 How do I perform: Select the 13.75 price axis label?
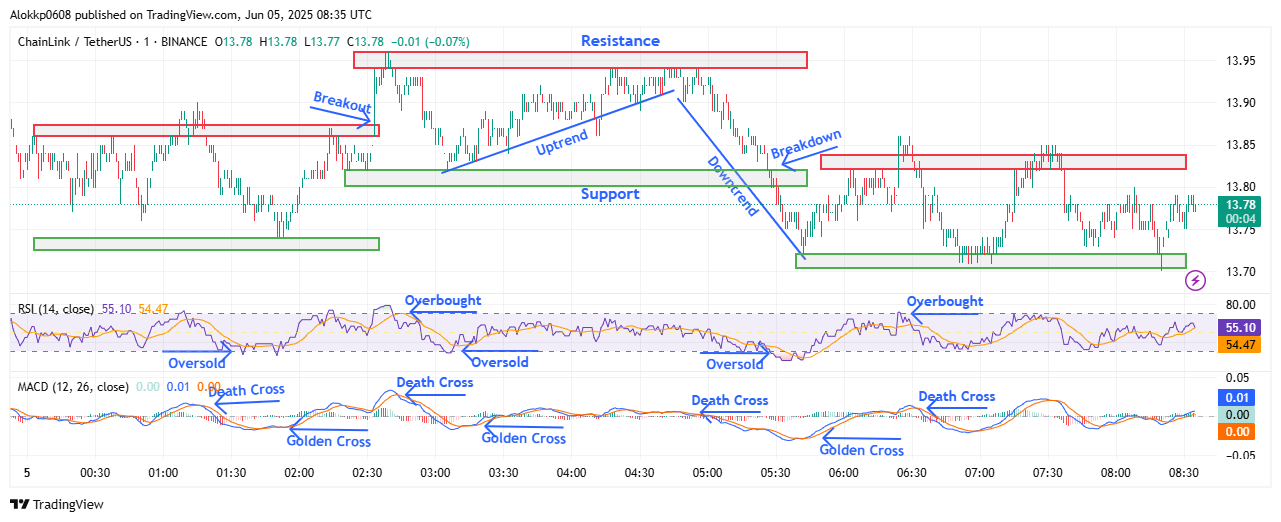[1241, 229]
